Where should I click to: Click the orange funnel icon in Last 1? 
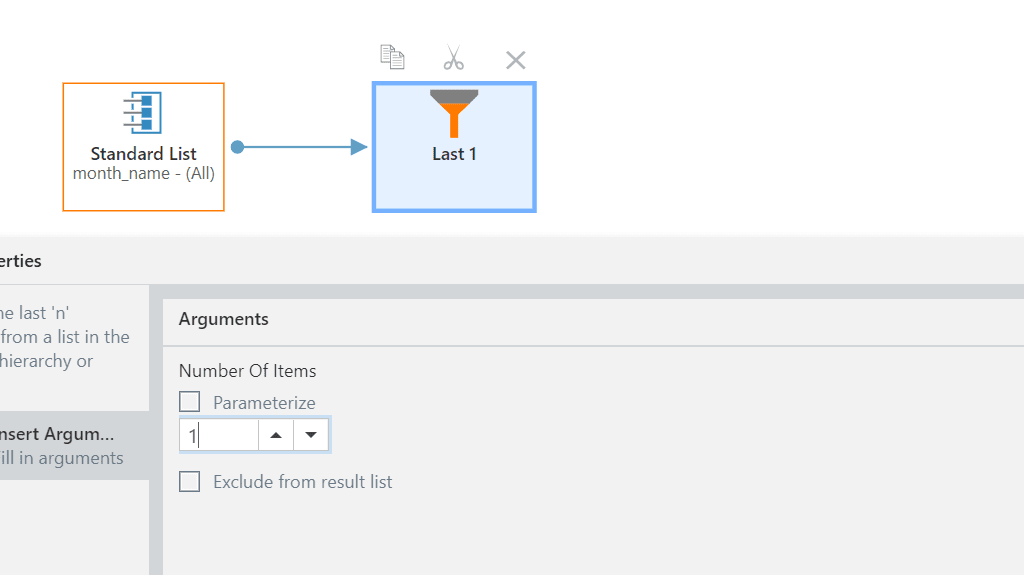(x=454, y=112)
